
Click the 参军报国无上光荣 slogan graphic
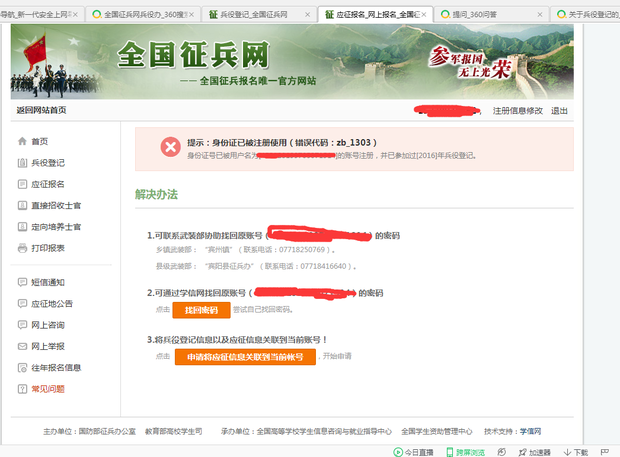(x=471, y=63)
